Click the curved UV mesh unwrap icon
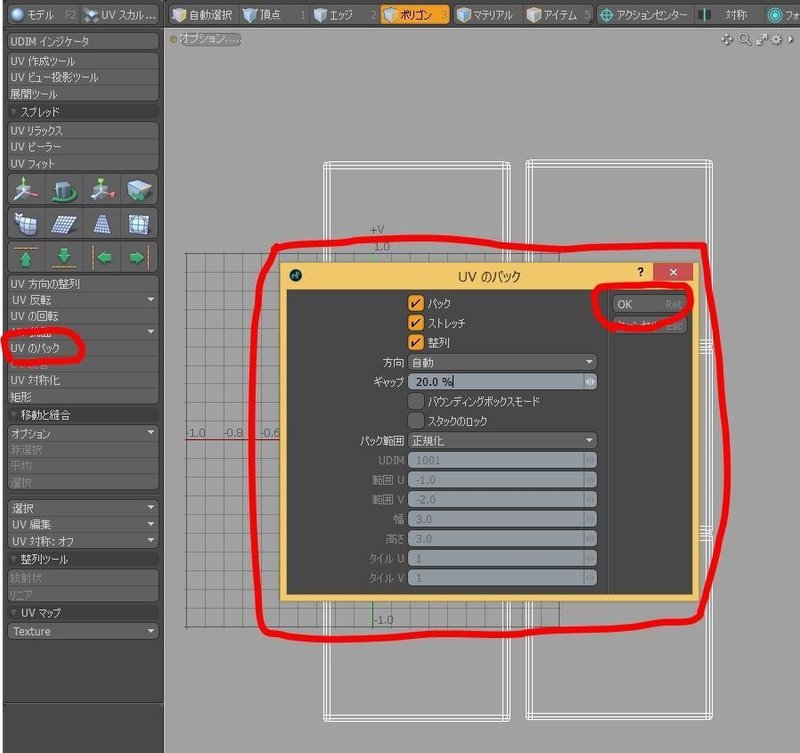This screenshot has height=753, width=800. point(26,223)
